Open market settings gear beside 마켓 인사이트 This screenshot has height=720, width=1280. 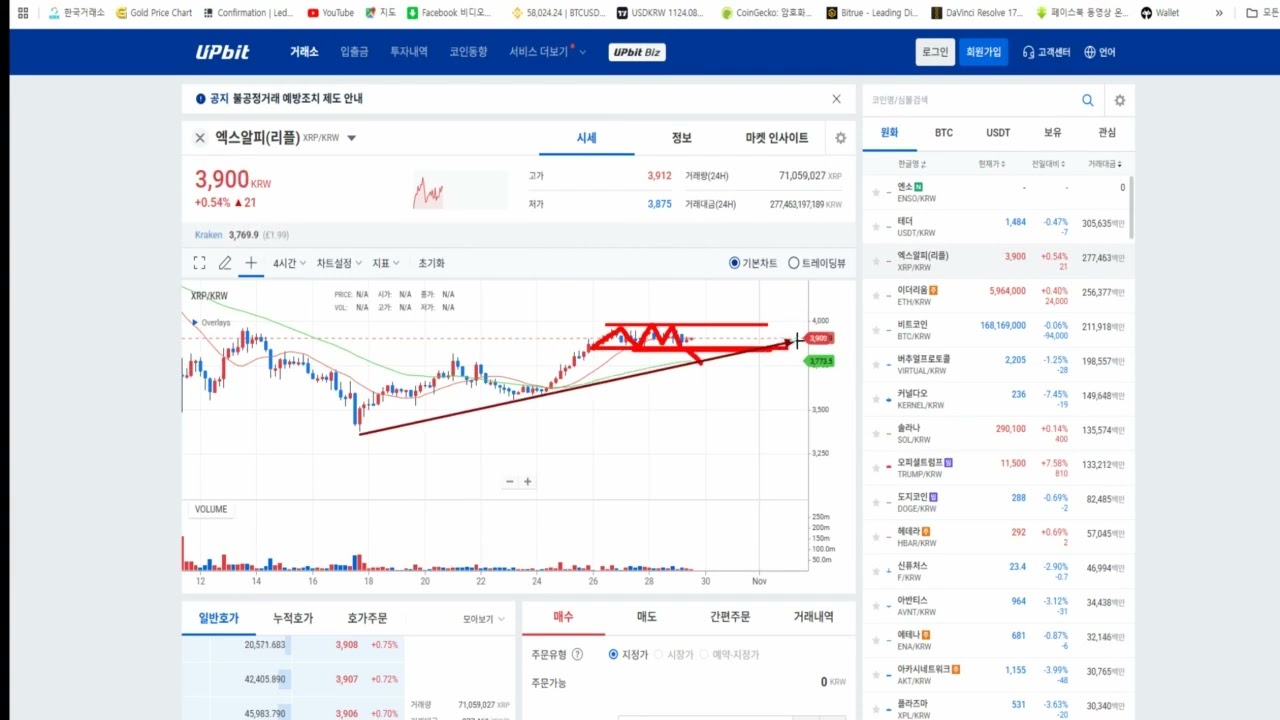pos(841,138)
